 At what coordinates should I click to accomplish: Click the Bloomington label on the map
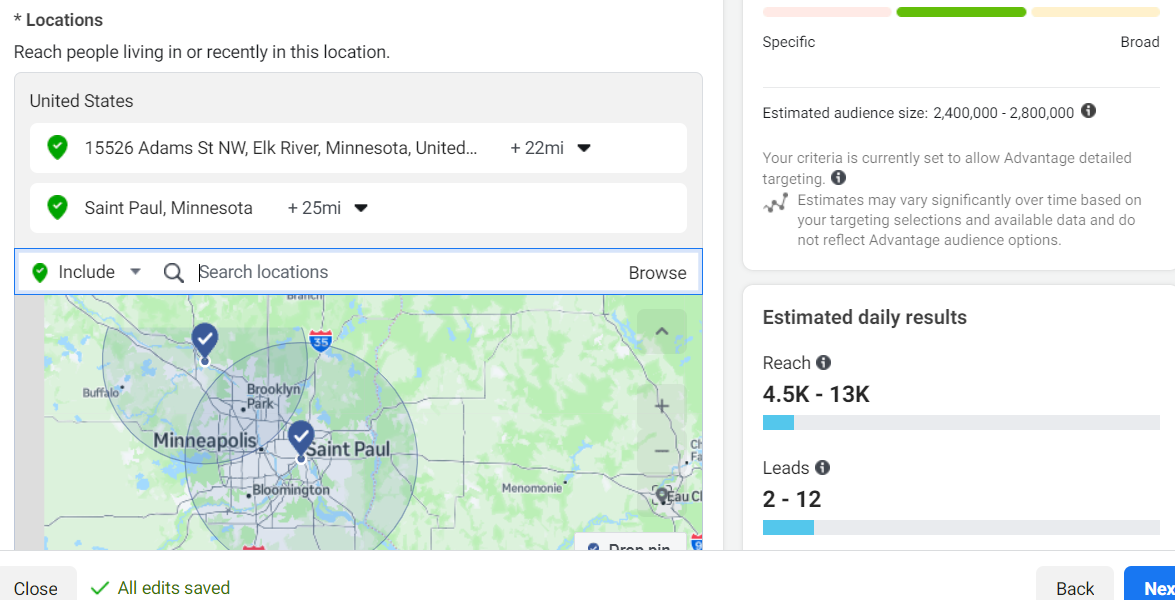tap(290, 490)
